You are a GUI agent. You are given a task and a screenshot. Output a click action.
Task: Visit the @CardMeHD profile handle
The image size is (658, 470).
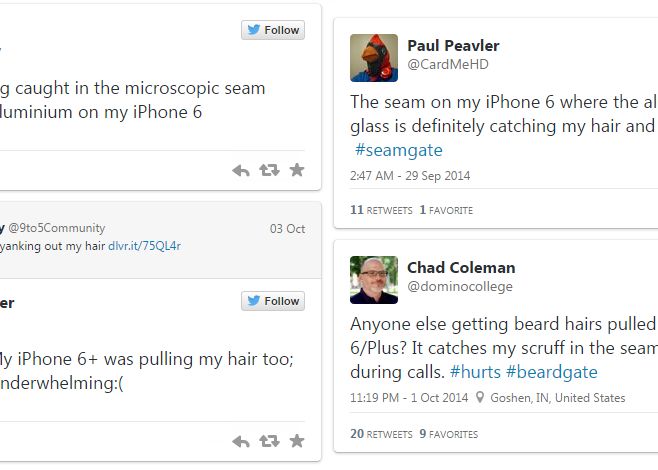tap(447, 65)
